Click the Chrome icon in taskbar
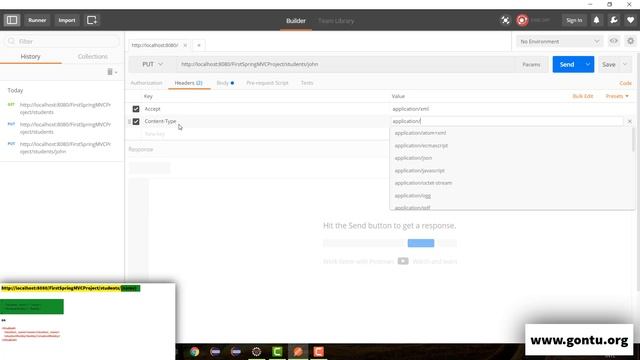The height and width of the screenshot is (360, 640). tap(195, 351)
